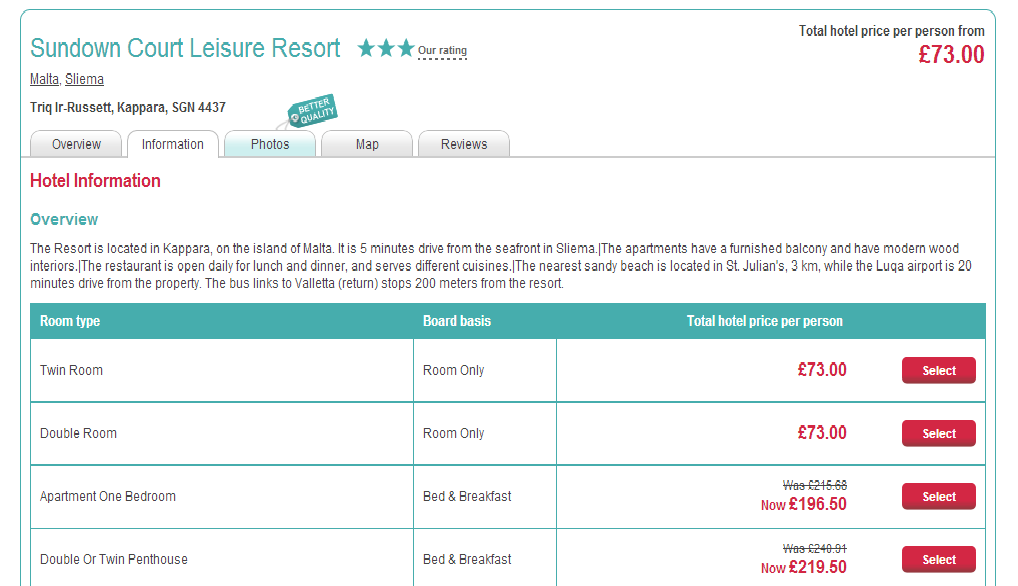Image resolution: width=1018 pixels, height=586 pixels.
Task: Click the Was £215.68 struck price
Action: pyautogui.click(x=815, y=485)
